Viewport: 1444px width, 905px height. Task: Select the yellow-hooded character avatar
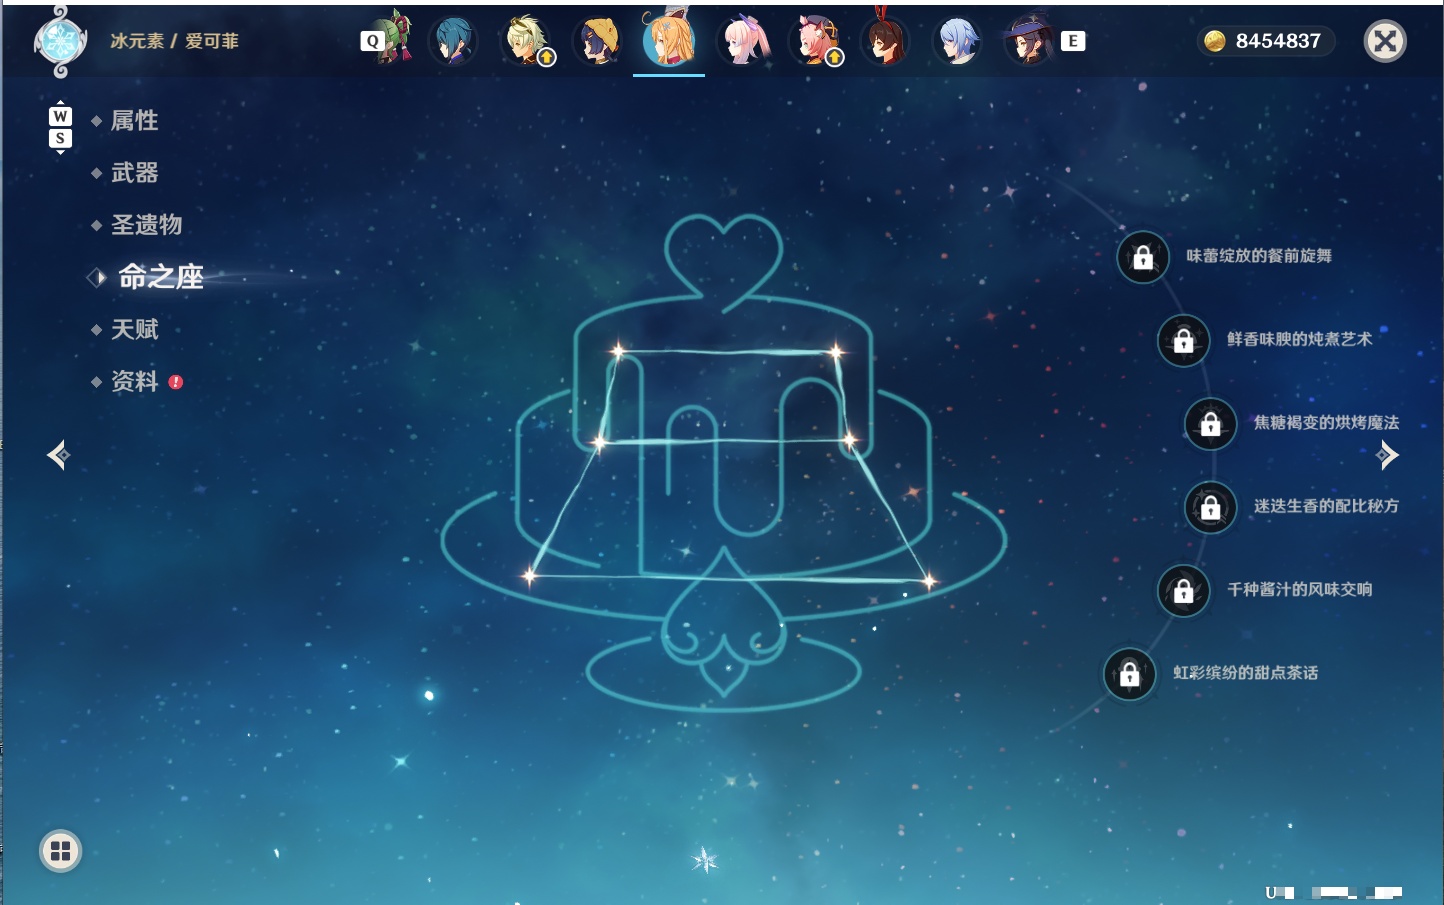[597, 42]
